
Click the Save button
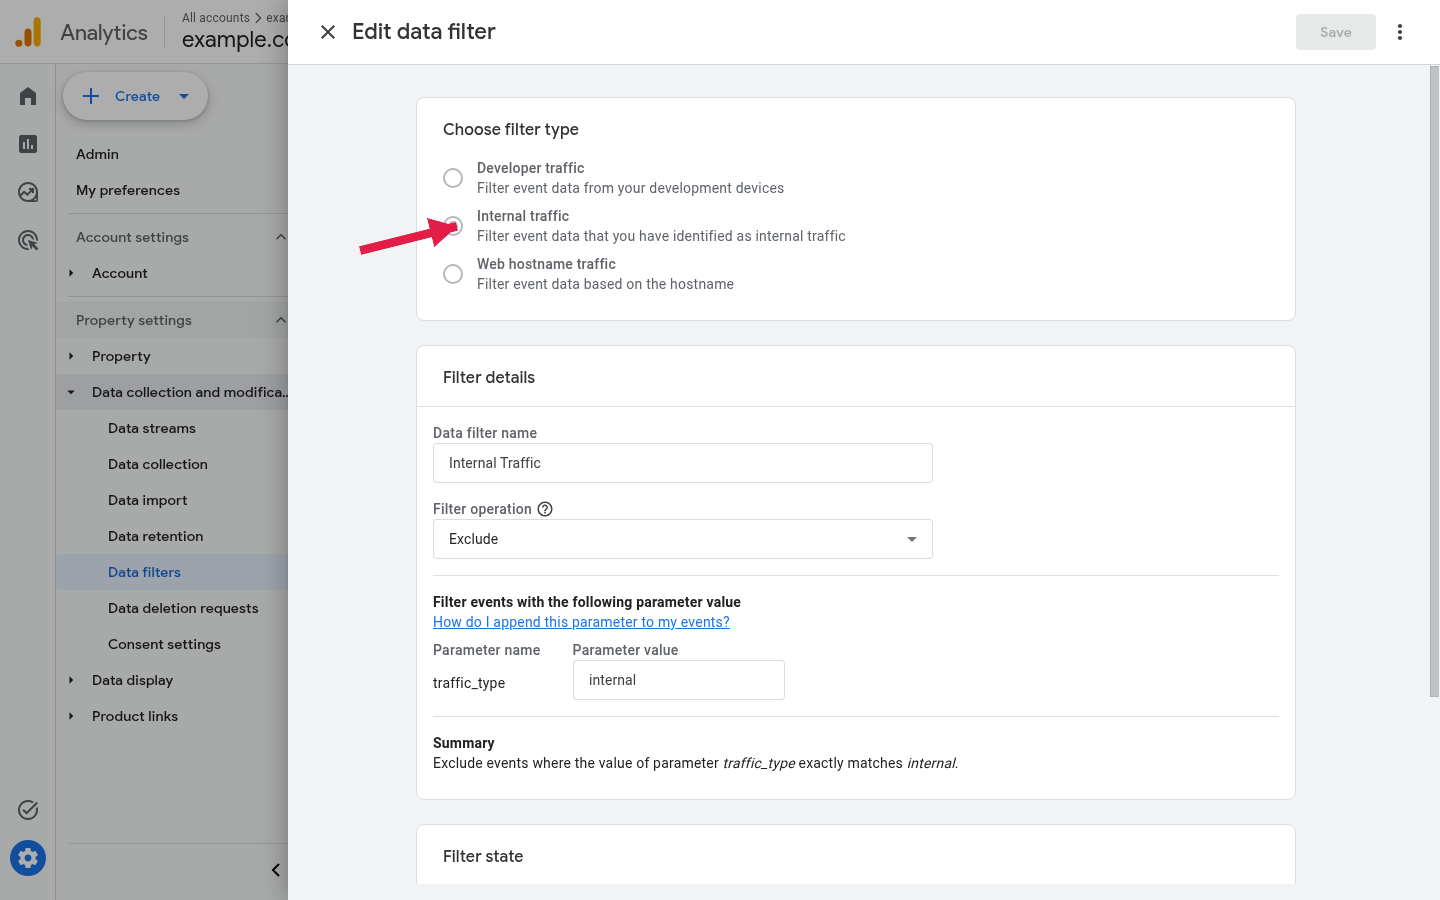[x=1336, y=32]
